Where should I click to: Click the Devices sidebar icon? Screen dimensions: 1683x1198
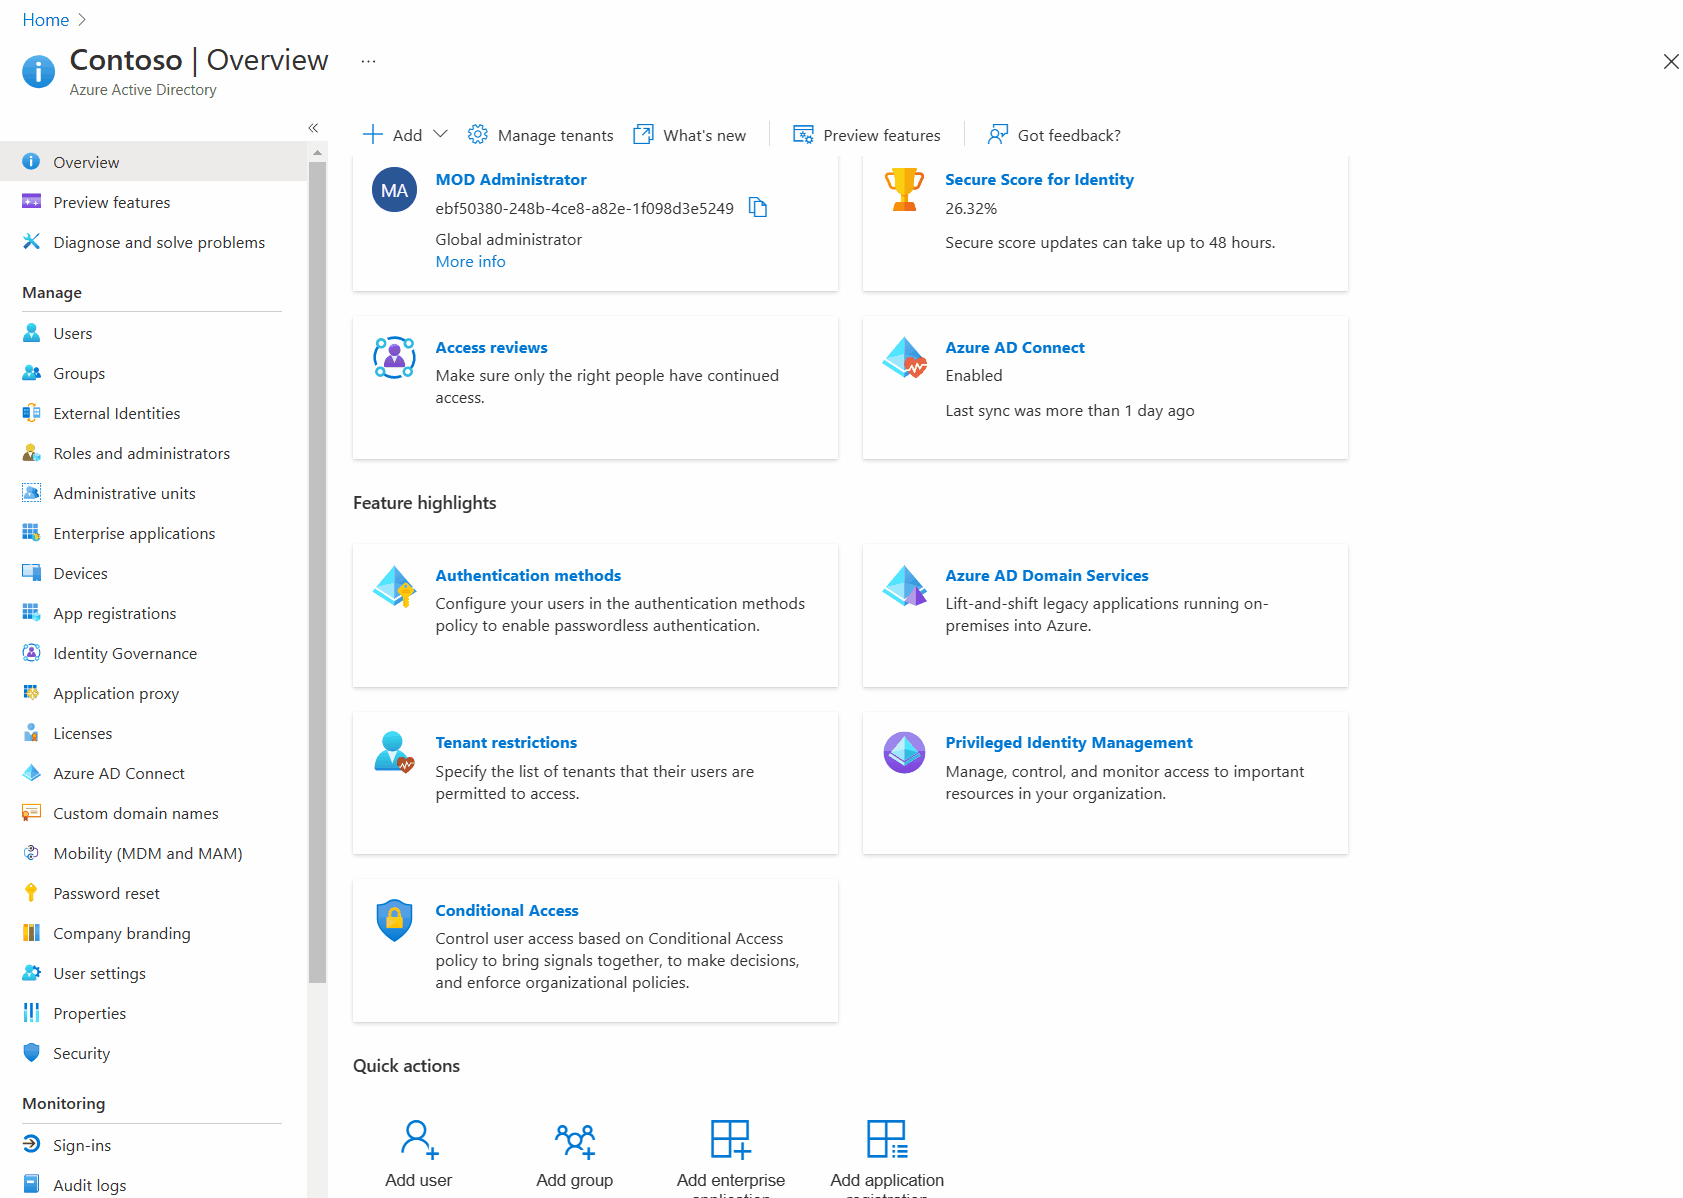pos(32,573)
